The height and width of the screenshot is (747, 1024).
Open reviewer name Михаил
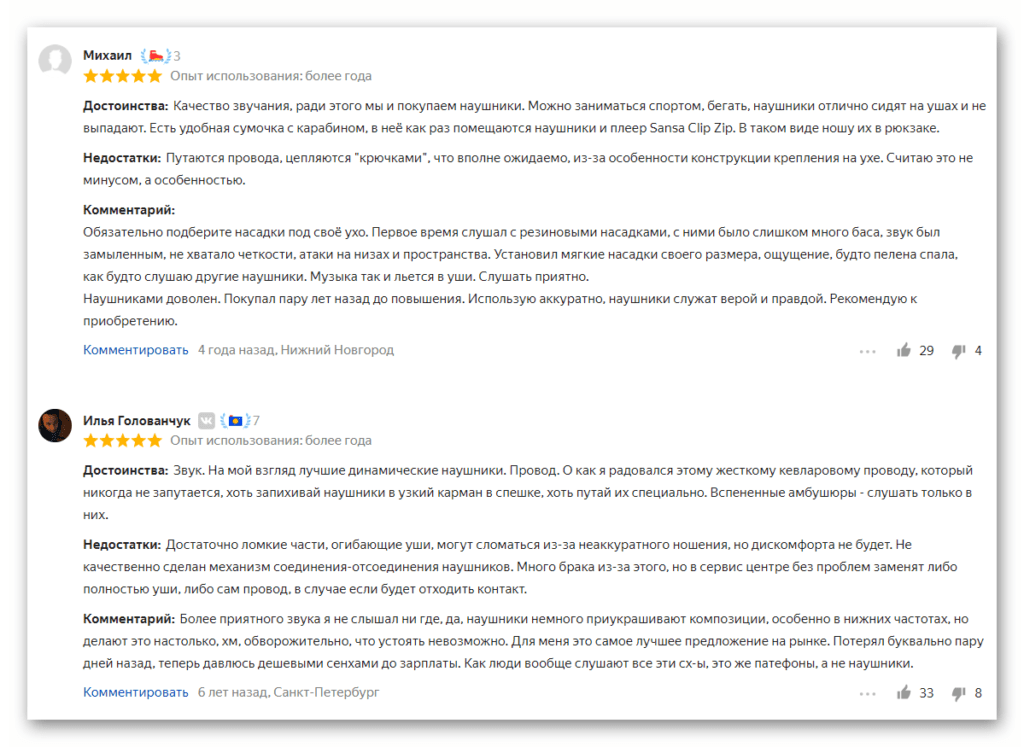[107, 56]
